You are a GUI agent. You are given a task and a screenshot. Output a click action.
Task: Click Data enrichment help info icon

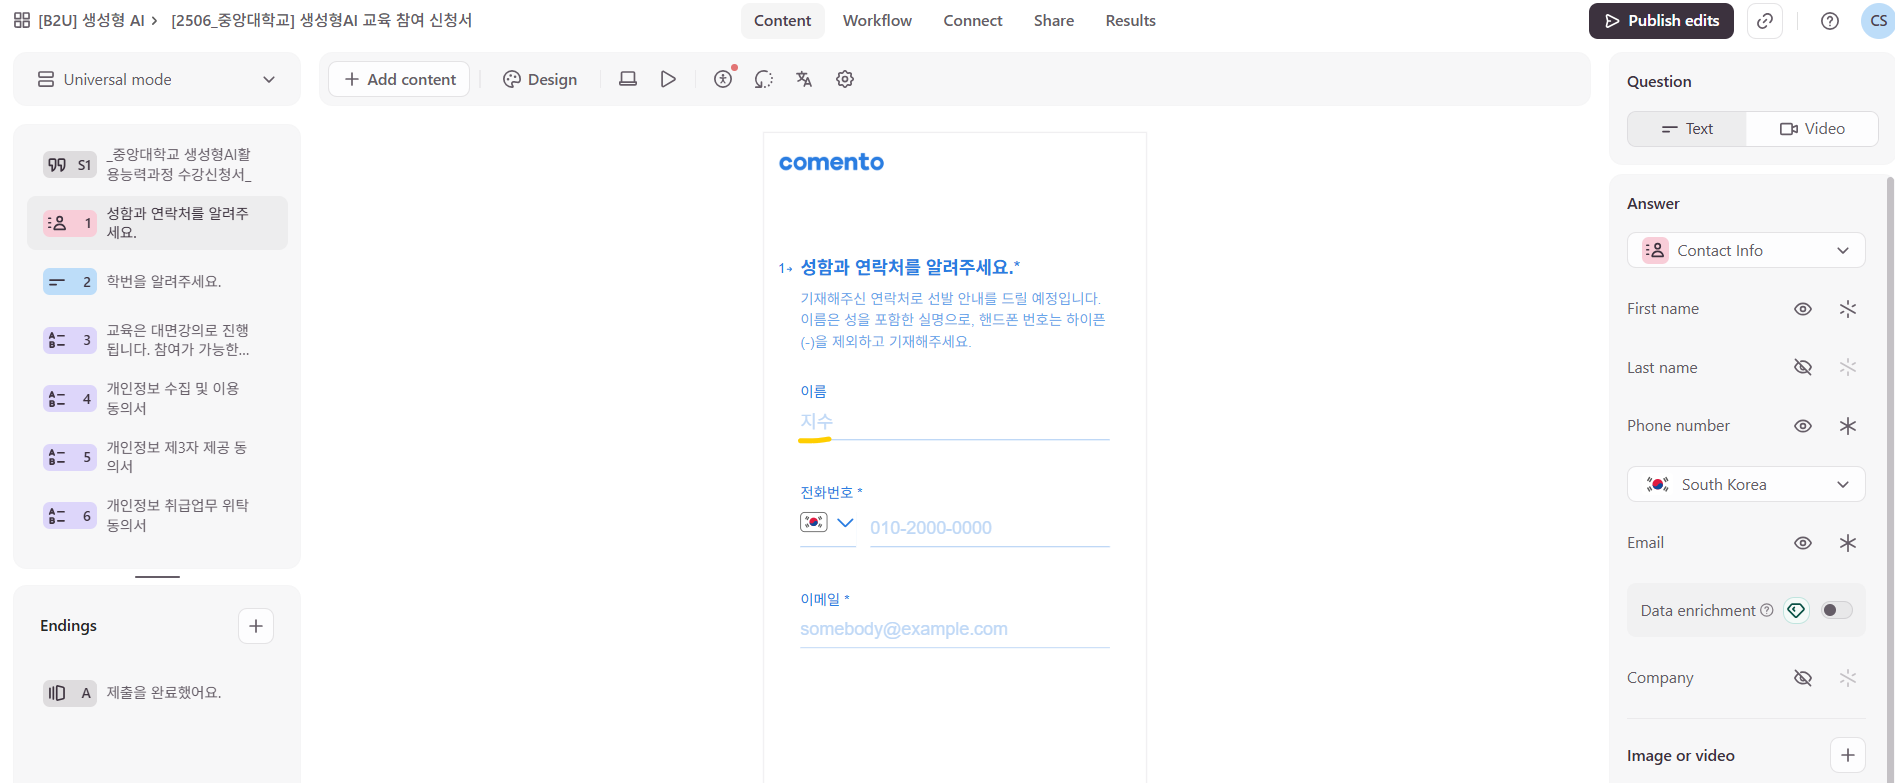(x=1767, y=610)
